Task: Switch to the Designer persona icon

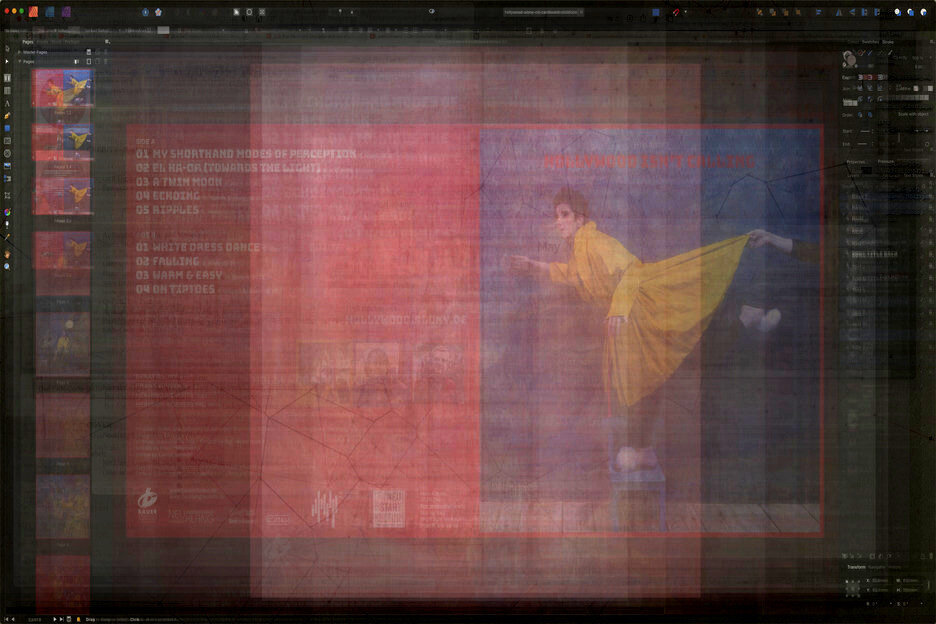Action: pyautogui.click(x=50, y=11)
